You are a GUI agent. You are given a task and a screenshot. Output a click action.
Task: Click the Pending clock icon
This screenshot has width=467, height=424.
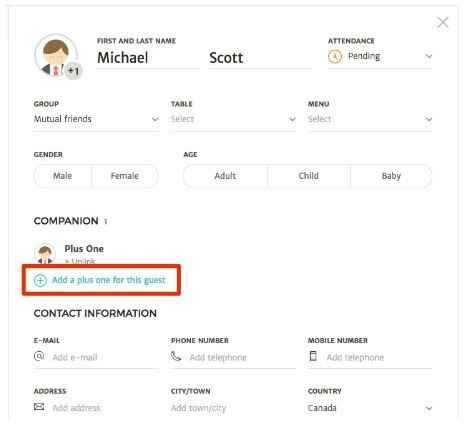tap(335, 56)
